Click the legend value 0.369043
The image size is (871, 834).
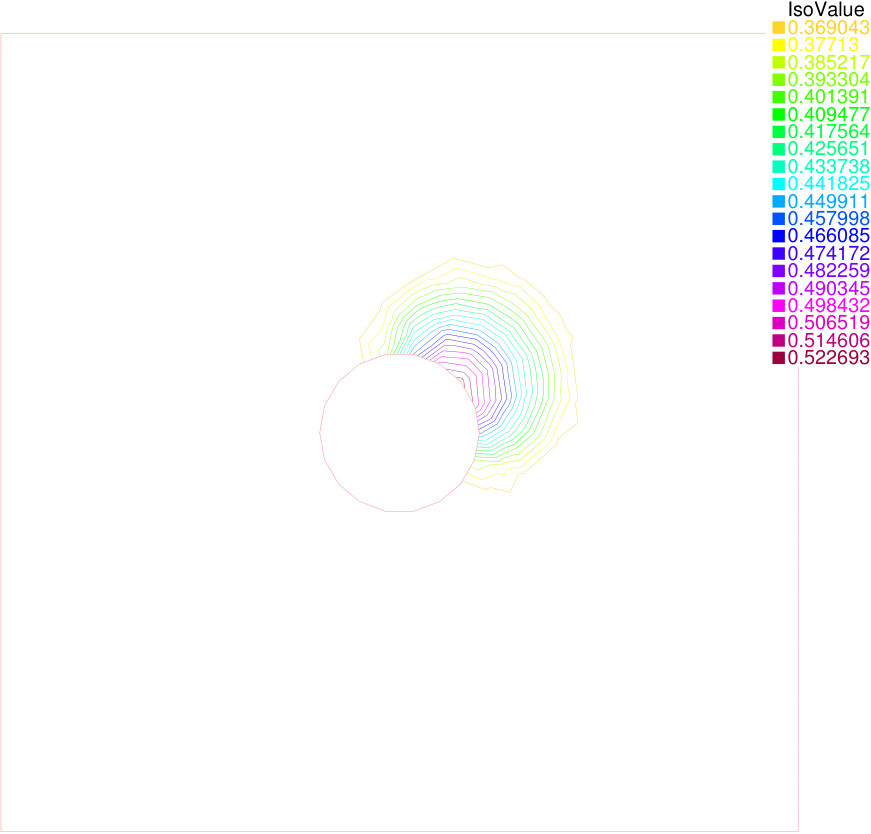(x=828, y=27)
